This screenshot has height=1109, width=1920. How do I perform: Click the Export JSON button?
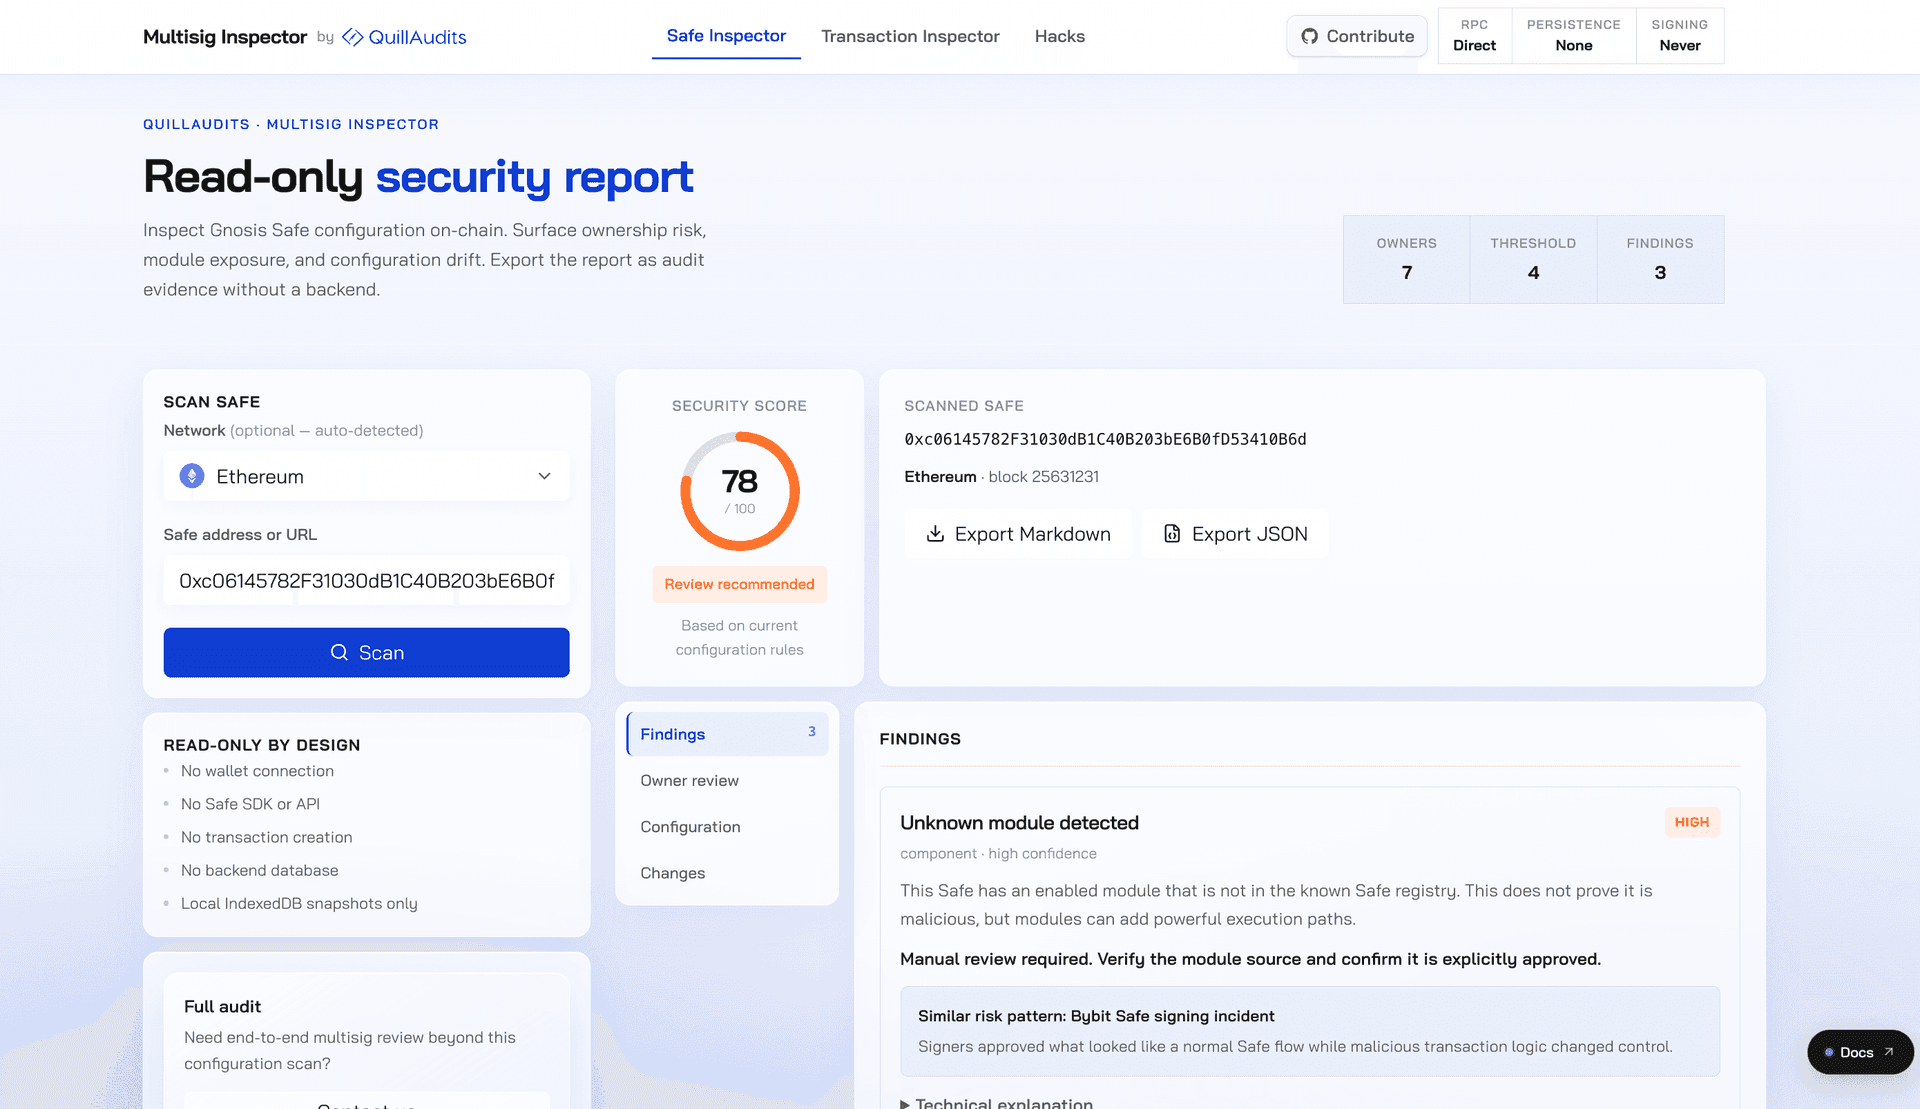(x=1235, y=533)
